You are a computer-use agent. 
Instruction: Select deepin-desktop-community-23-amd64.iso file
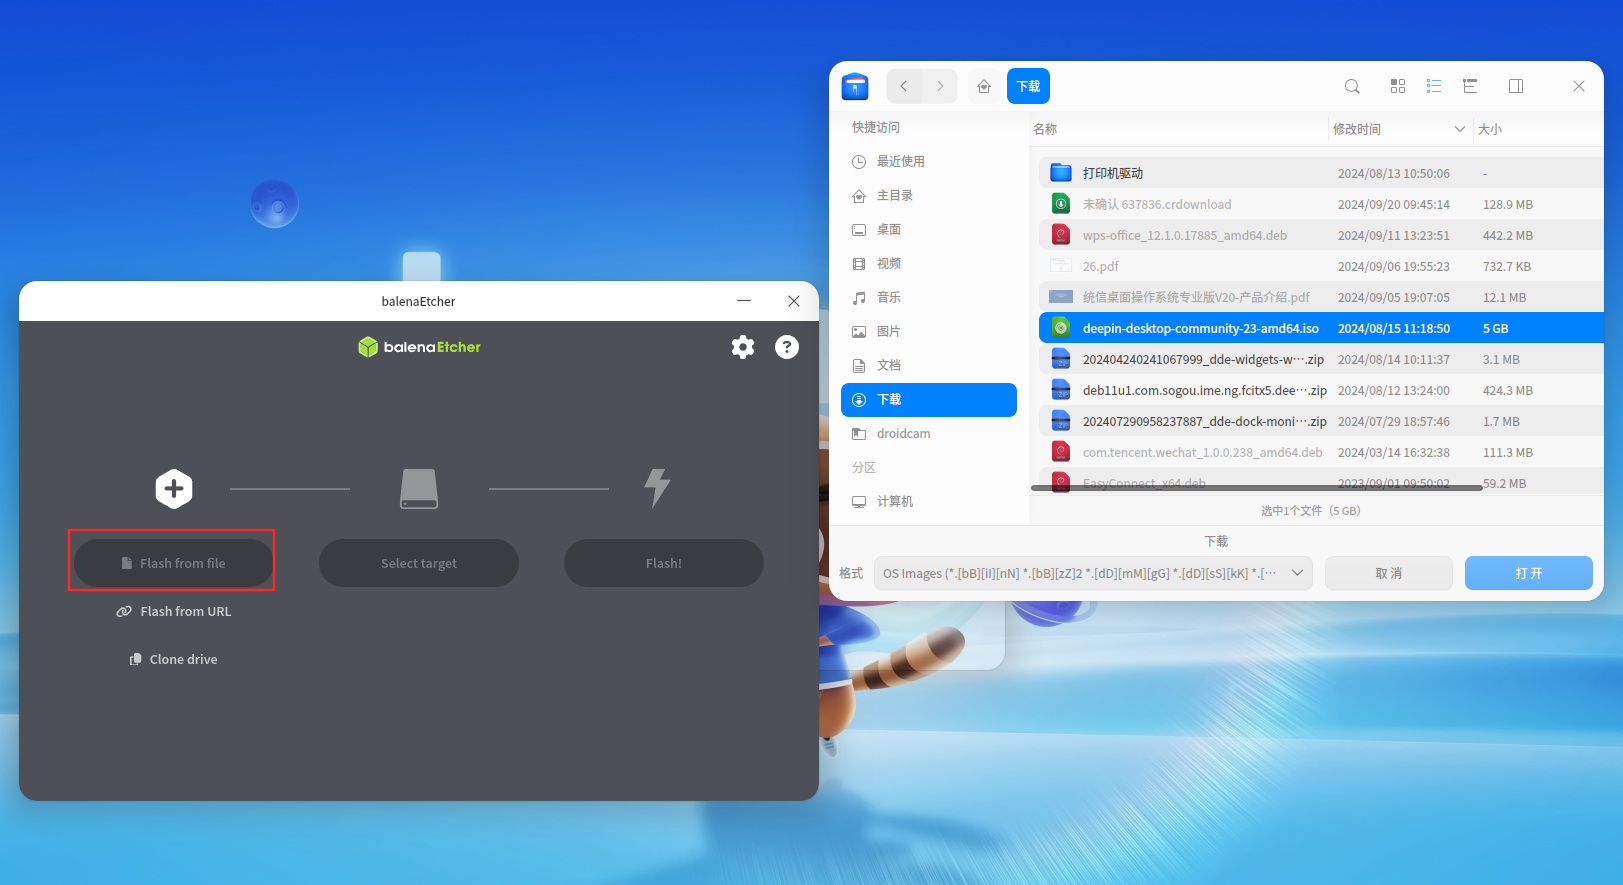1321,328
